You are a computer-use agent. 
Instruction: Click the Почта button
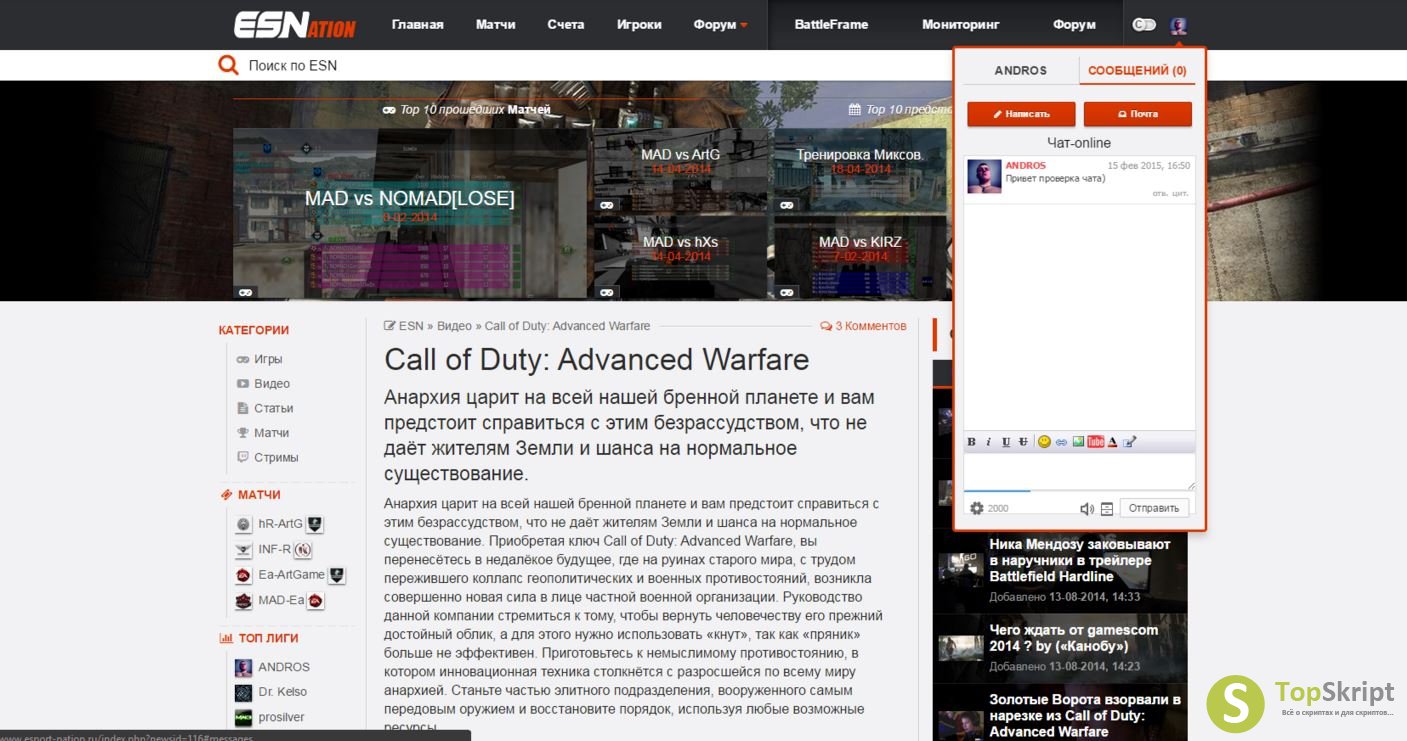tap(1137, 114)
